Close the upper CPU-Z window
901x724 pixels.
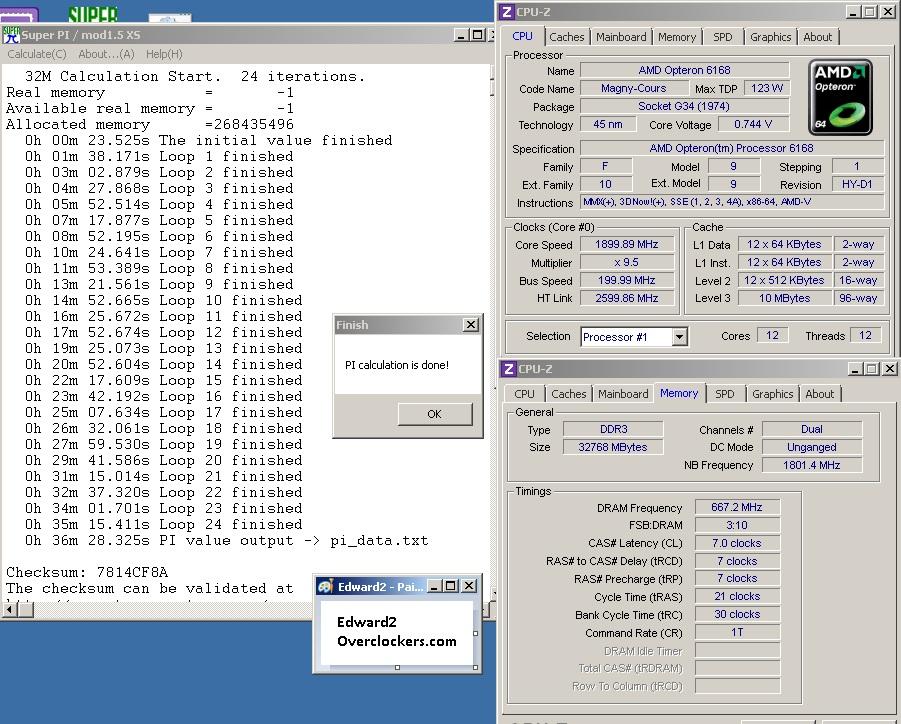pos(888,11)
